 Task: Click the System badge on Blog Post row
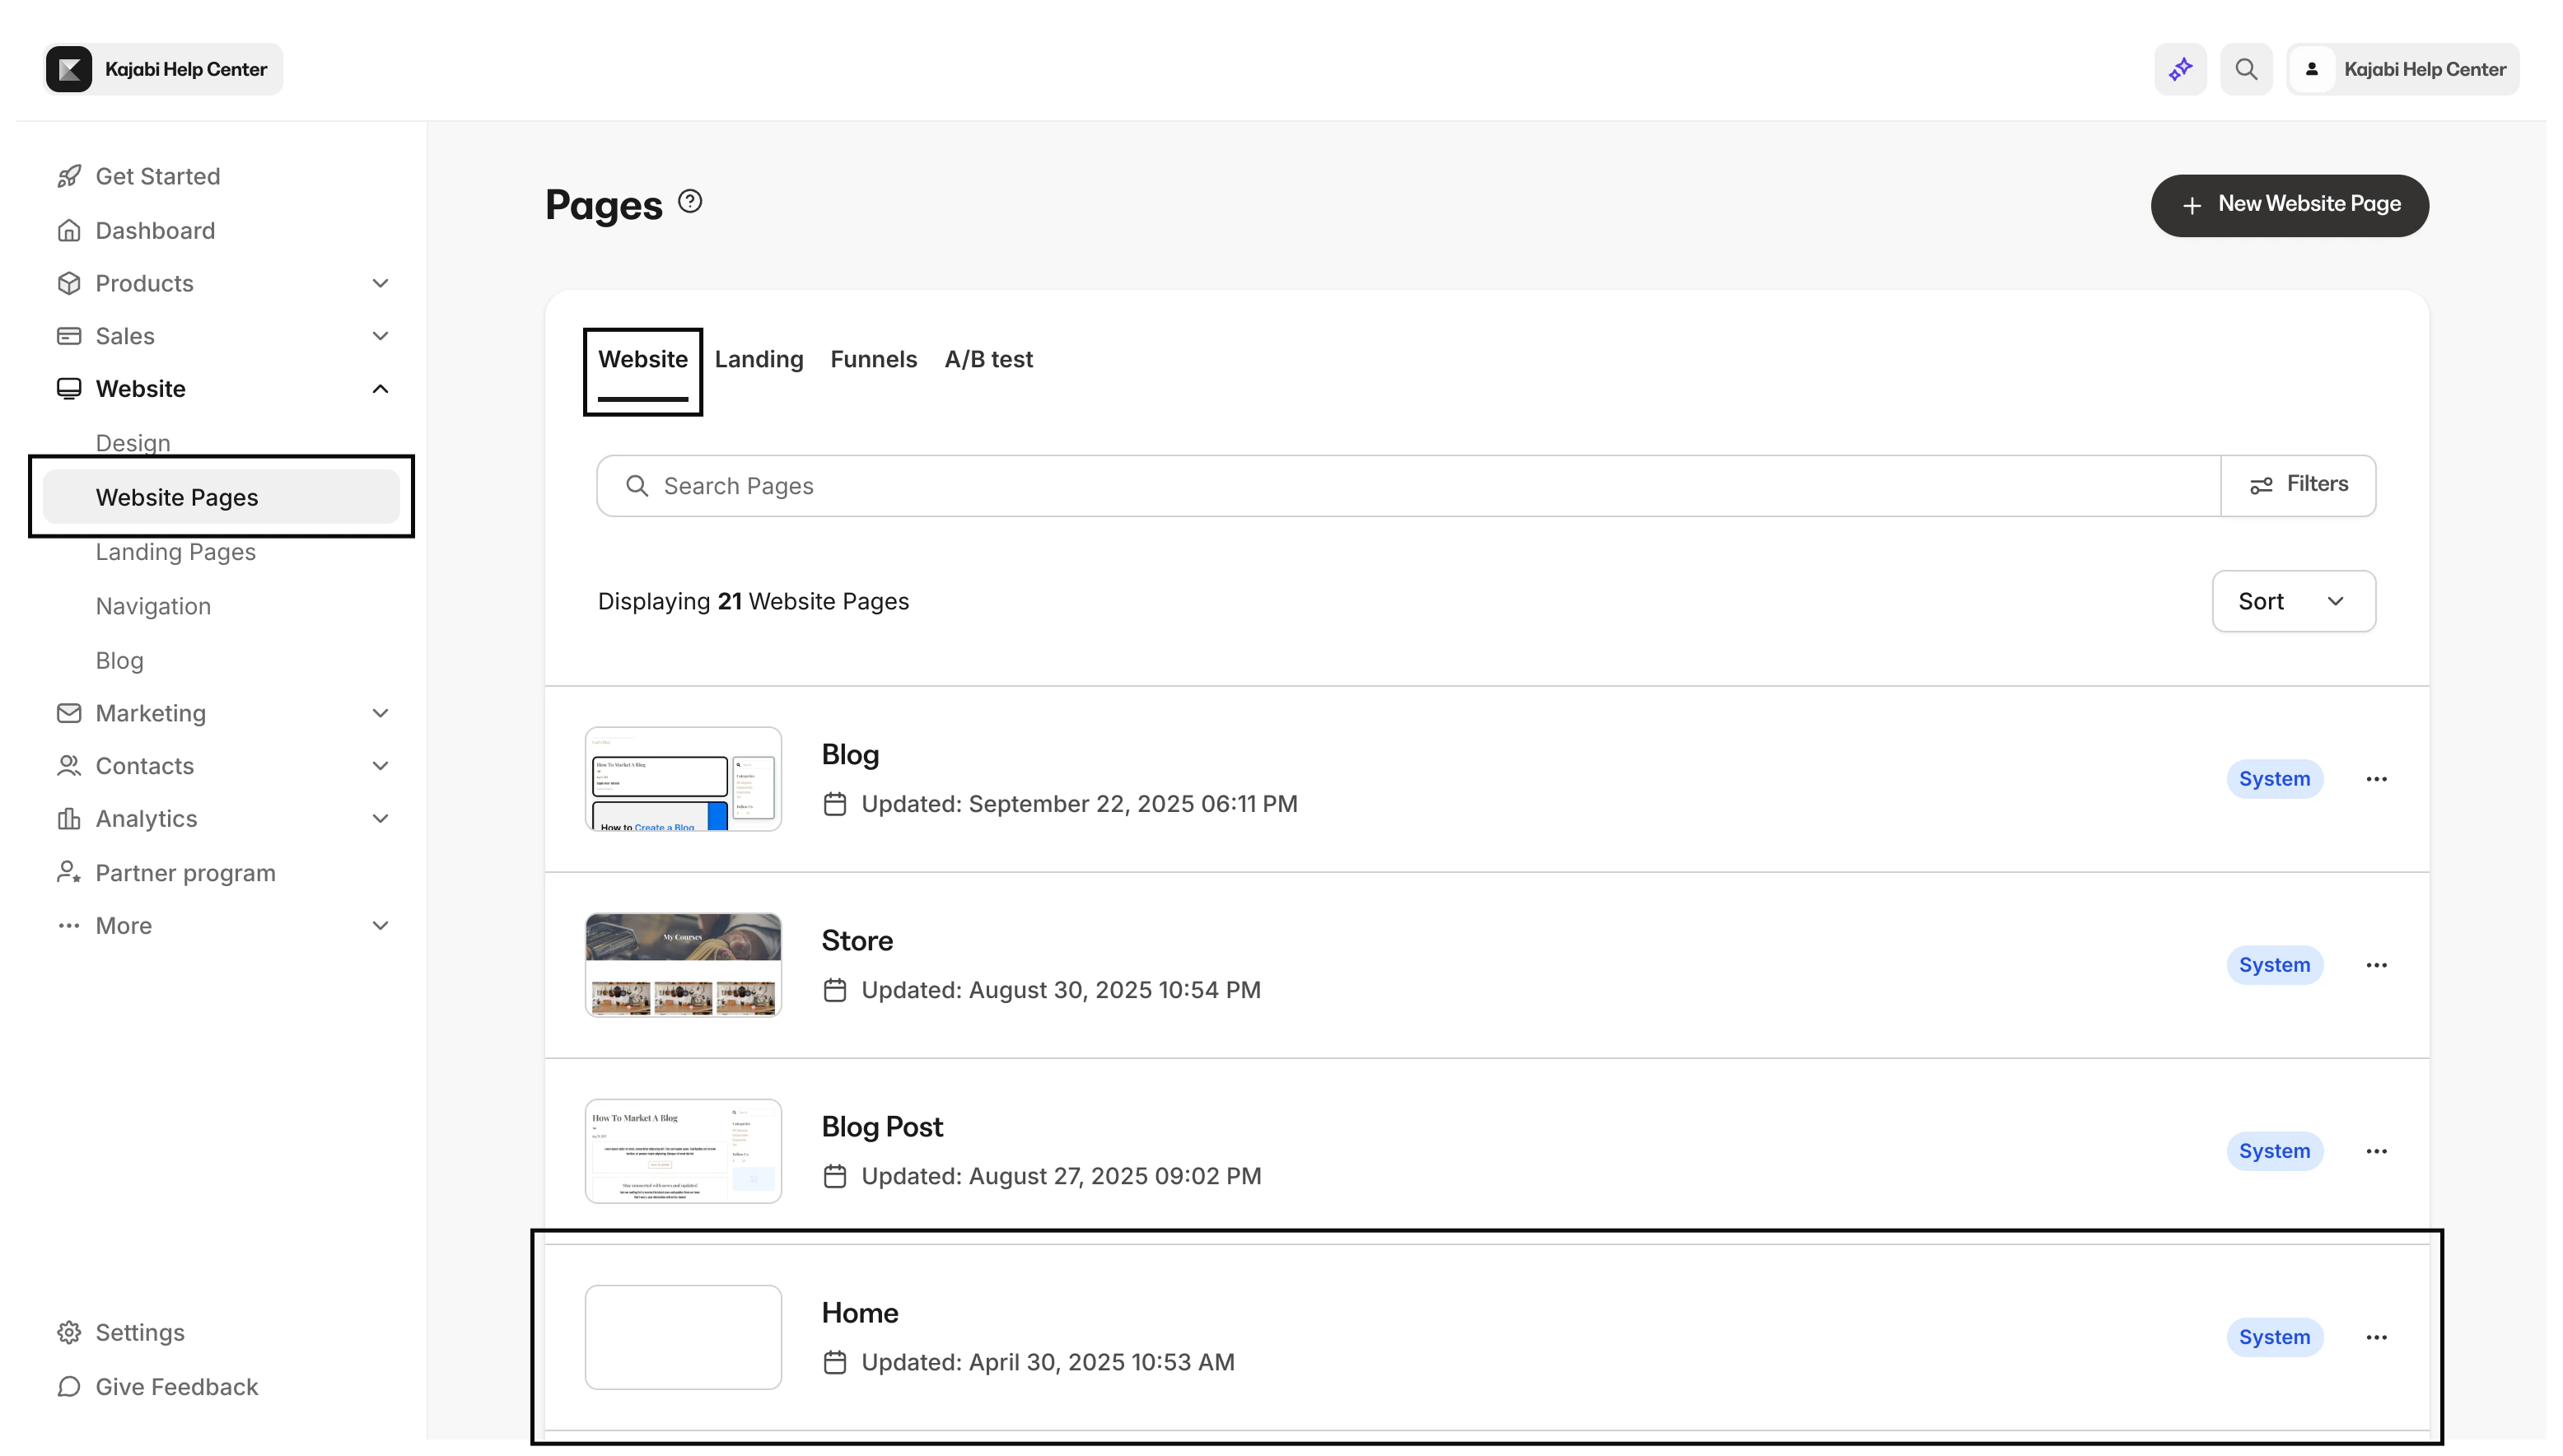point(2274,1151)
